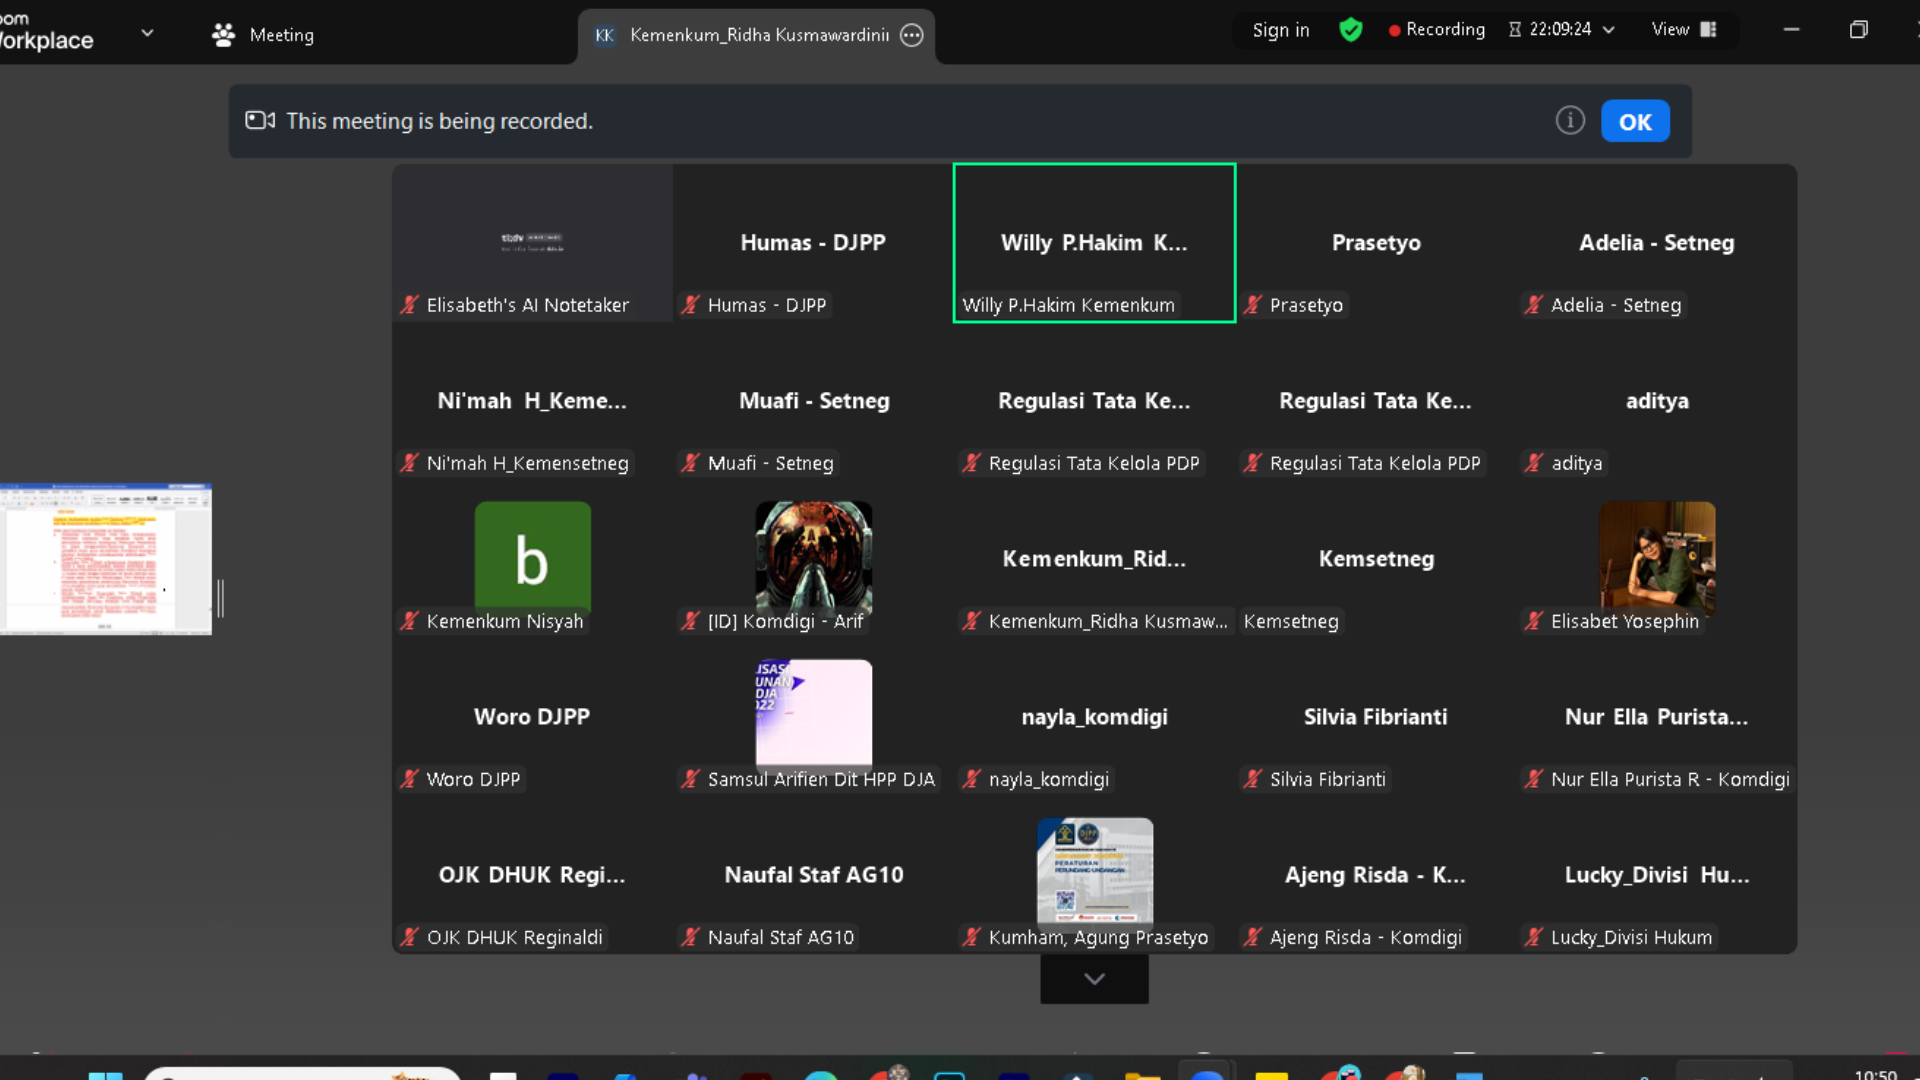The image size is (1920, 1080).
Task: Expand the meeting timer dropdown
Action: click(x=1608, y=30)
